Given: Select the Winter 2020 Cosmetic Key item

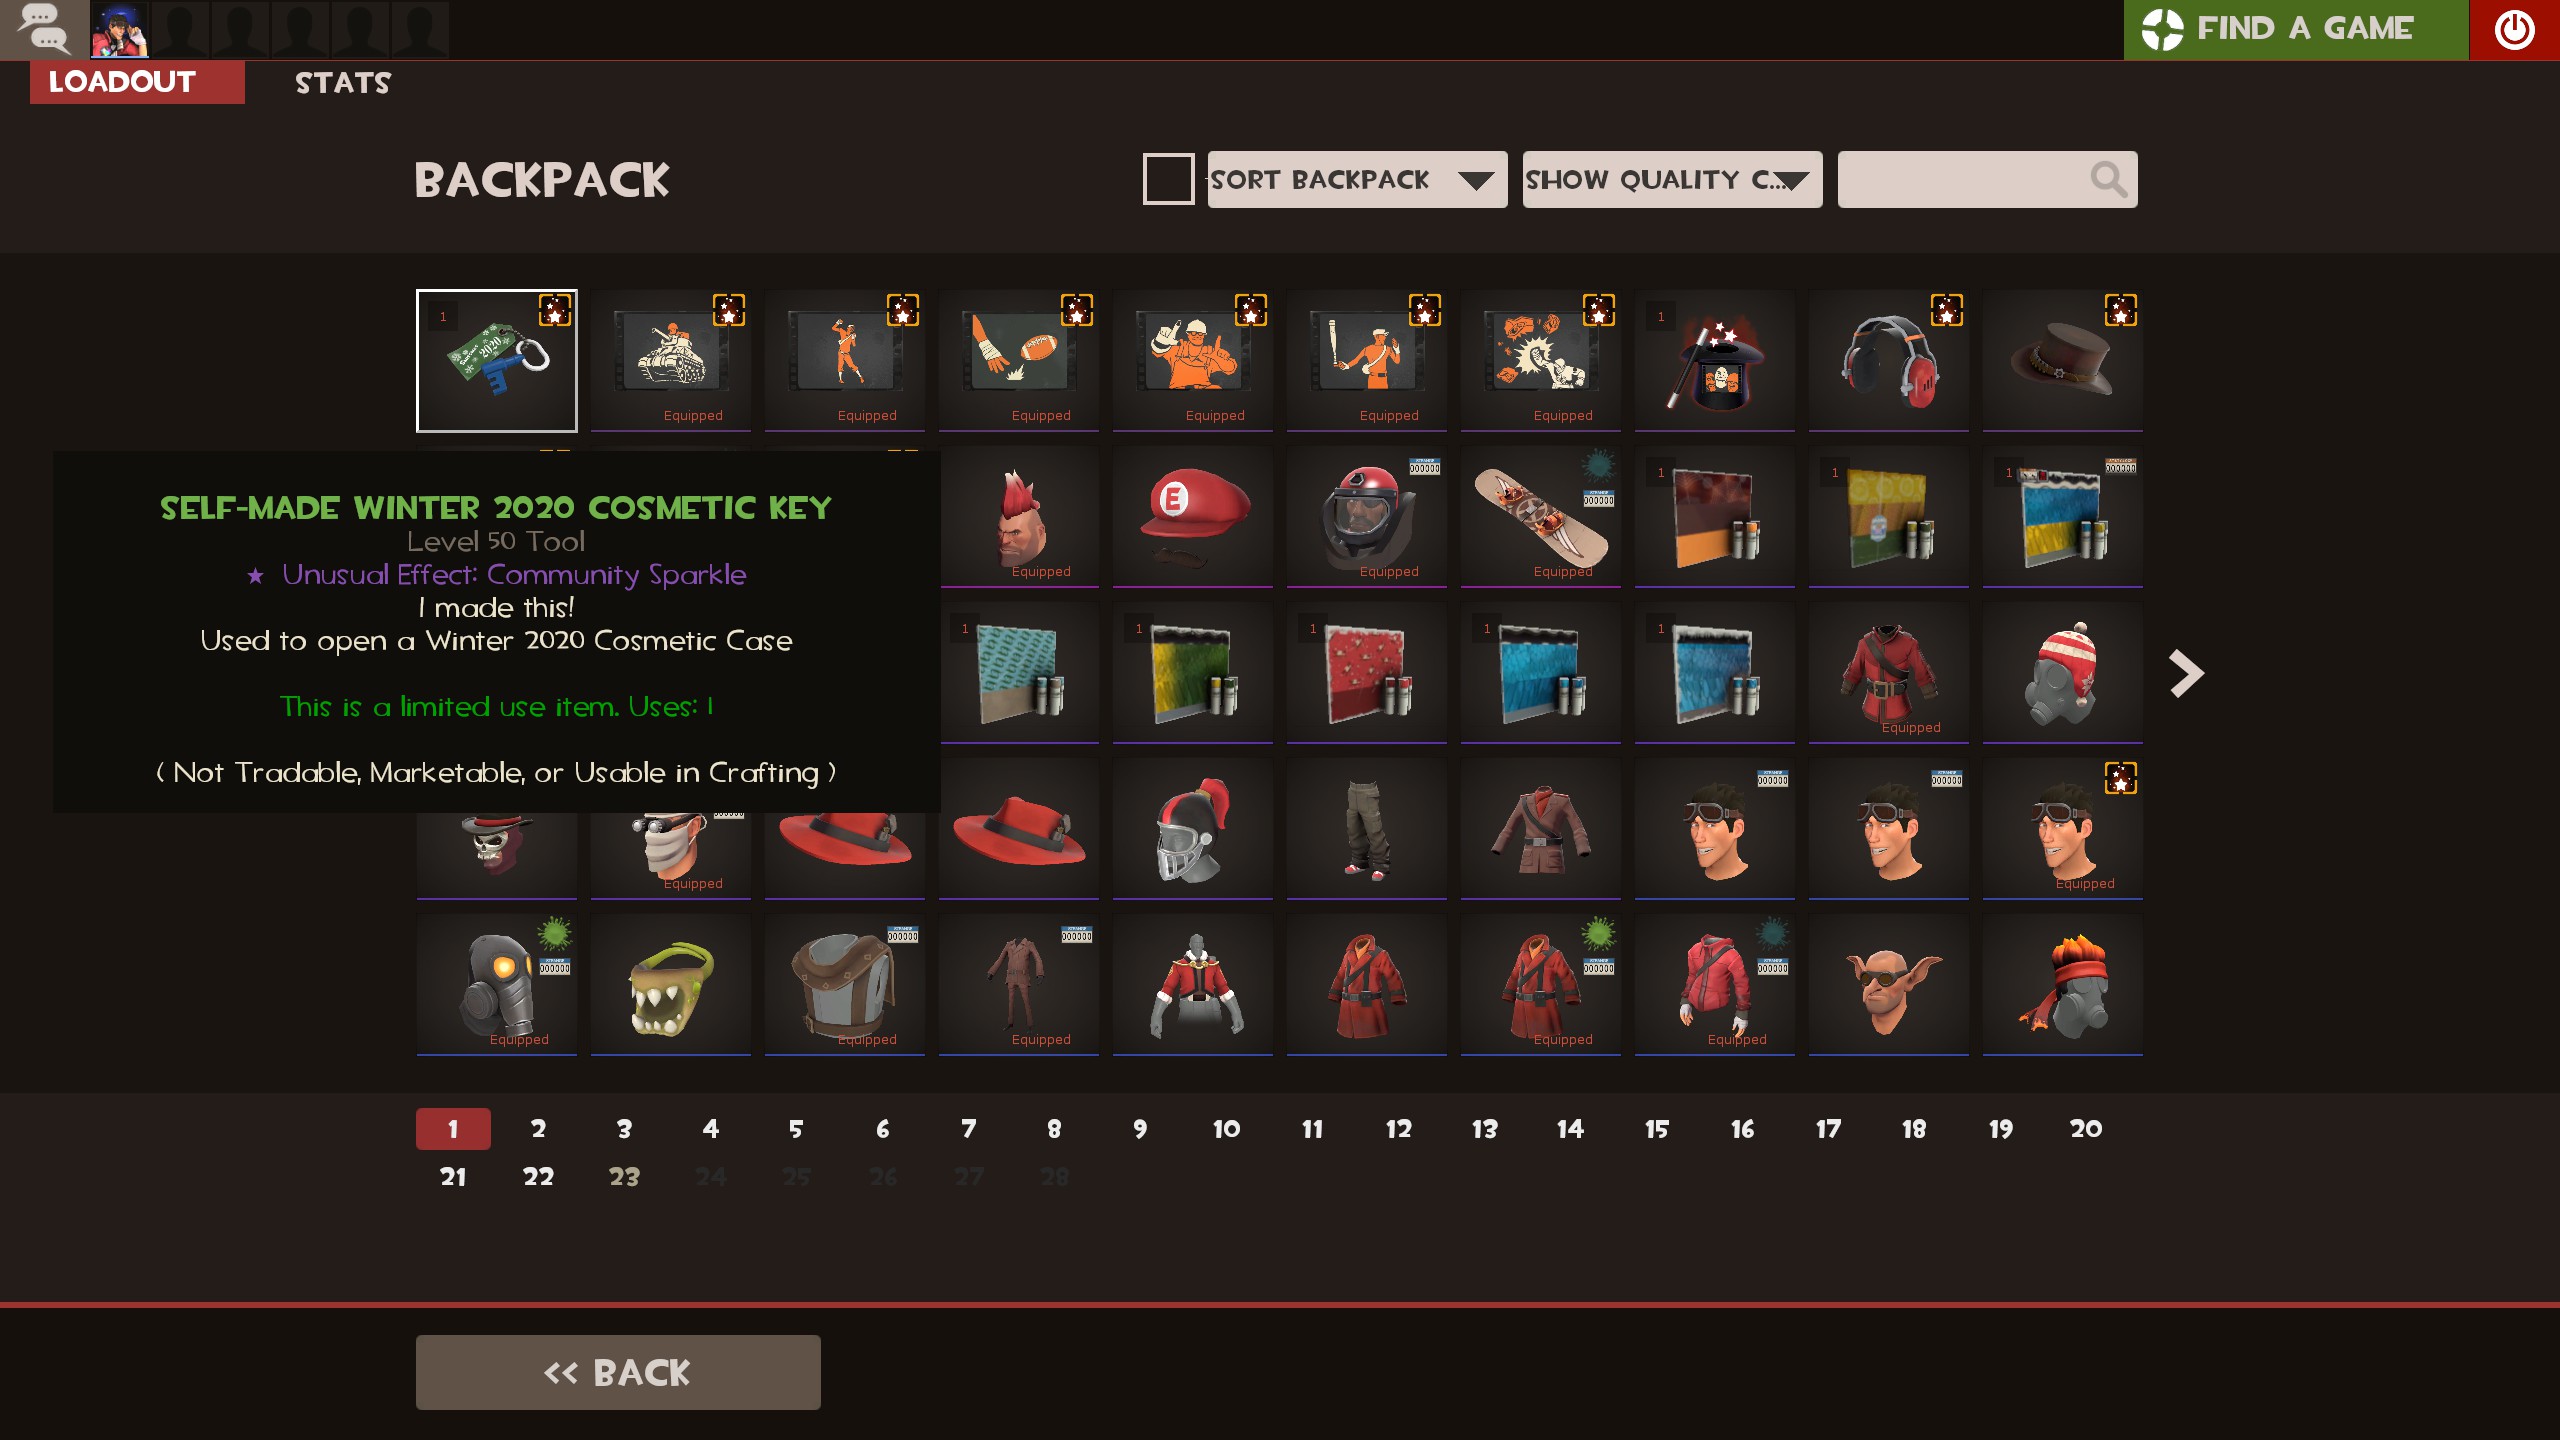Looking at the screenshot, I should [497, 361].
